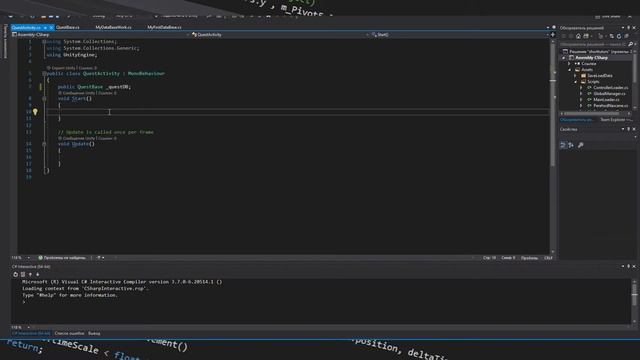The image size is (640, 360).
Task: Click the lightbulb quick actions icon
Action: tap(35, 111)
